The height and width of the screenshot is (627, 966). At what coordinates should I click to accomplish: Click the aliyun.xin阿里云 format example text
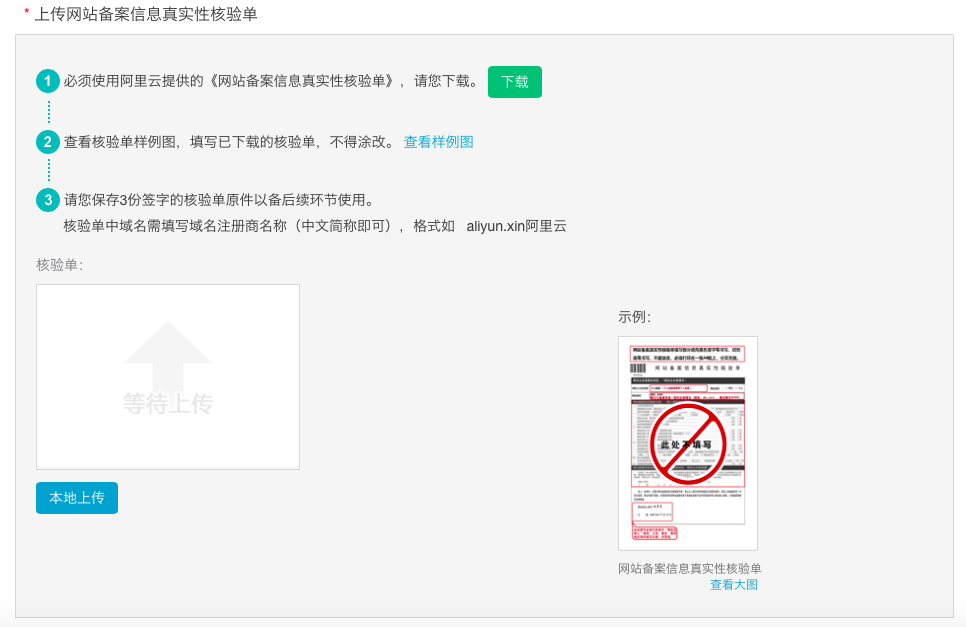(516, 226)
